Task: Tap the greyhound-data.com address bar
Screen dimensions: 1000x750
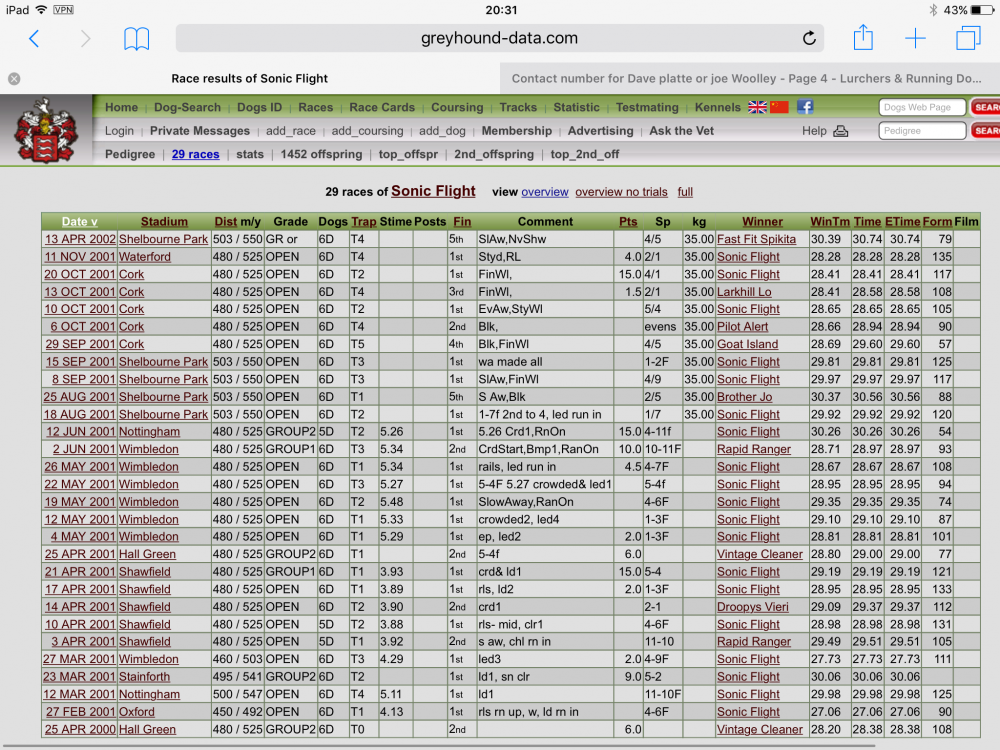Action: coord(499,39)
